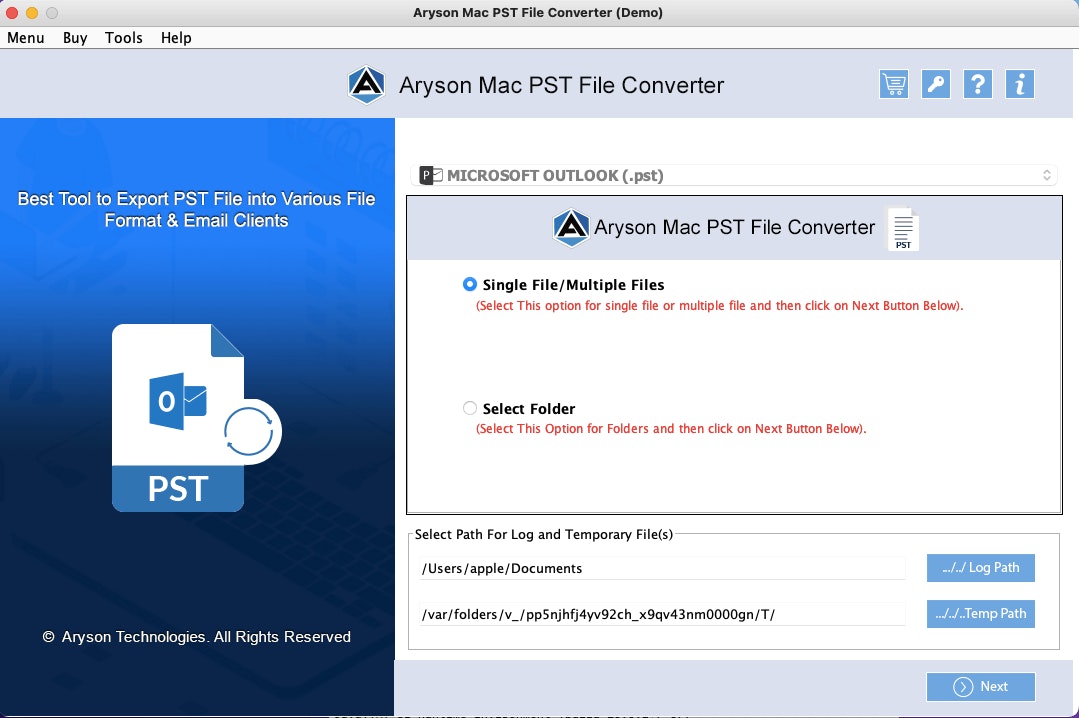The image size is (1079, 718).
Task: Click 'Select Path For Log and Temporary File(s)' label
Action: pyautogui.click(x=544, y=534)
